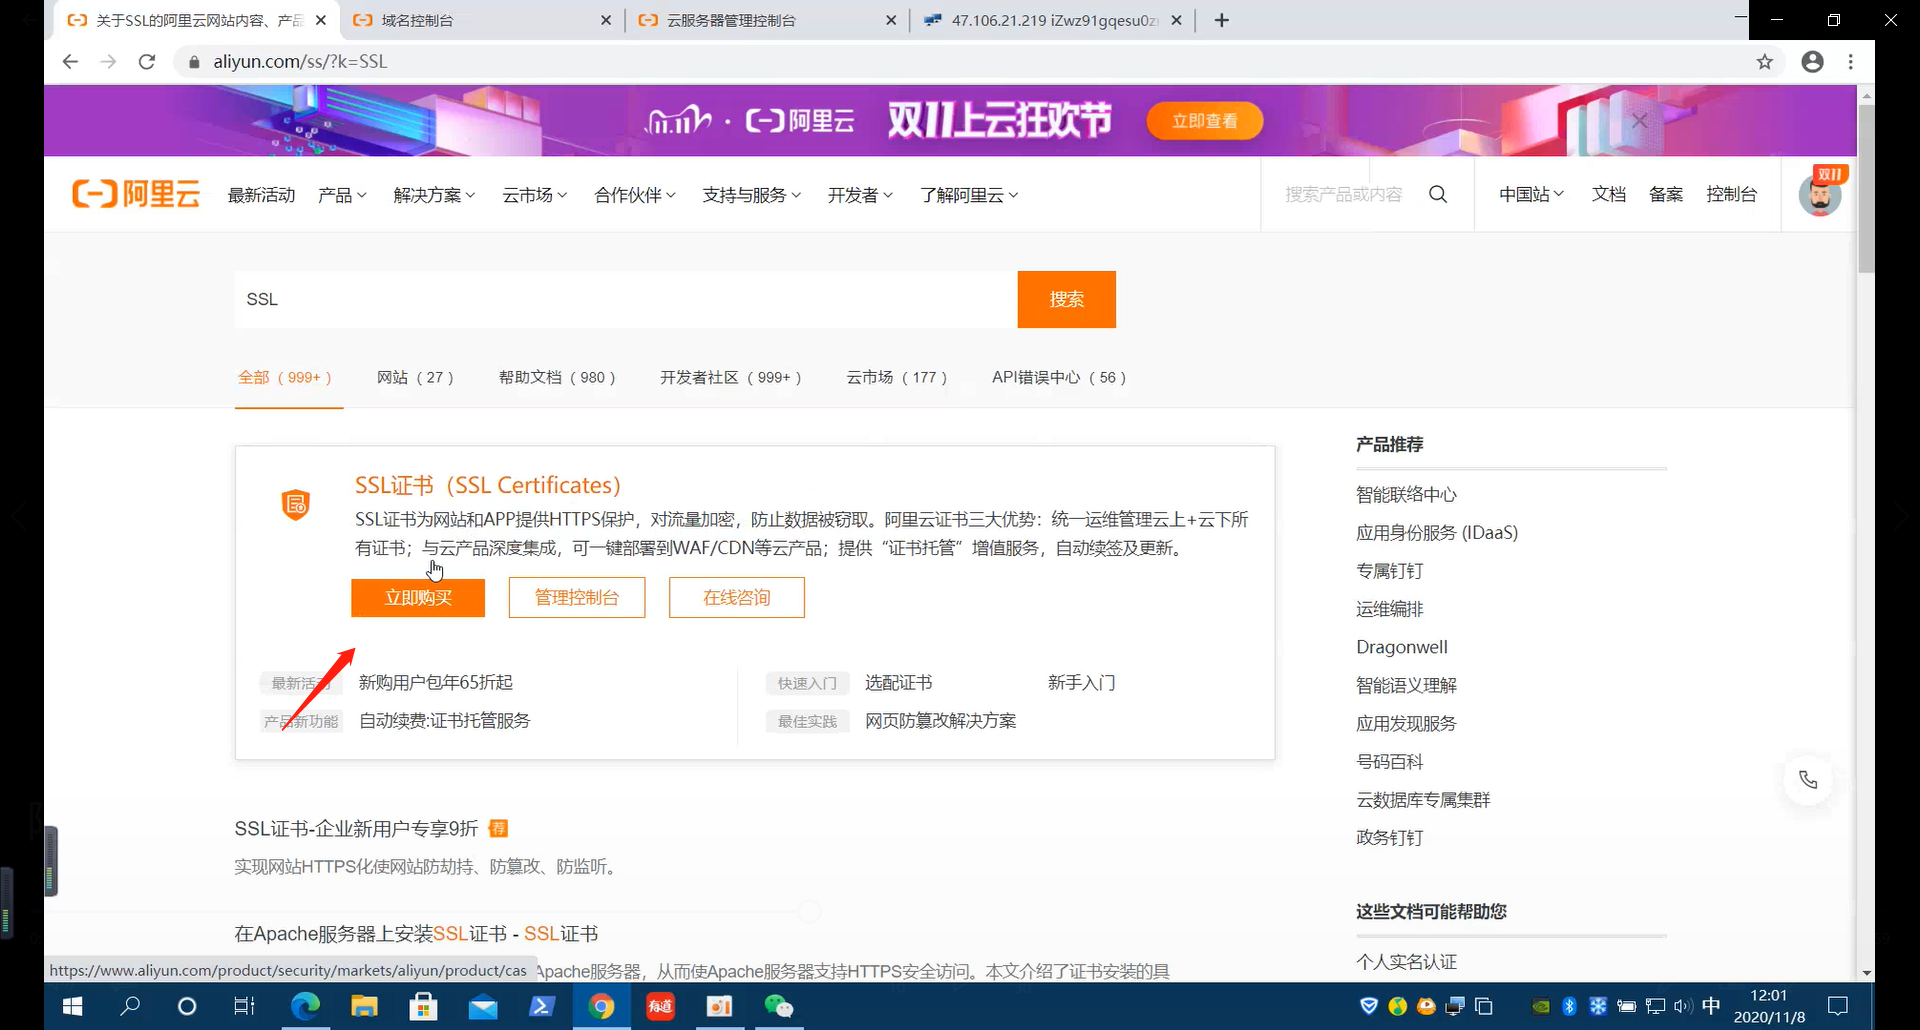Image resolution: width=1920 pixels, height=1030 pixels.
Task: Open Chrome profile account icon
Action: 1812,62
